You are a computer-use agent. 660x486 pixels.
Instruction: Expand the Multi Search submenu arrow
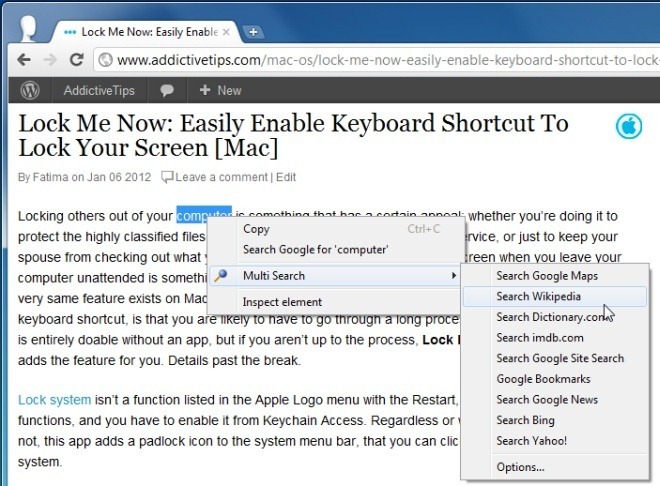[x=454, y=276]
